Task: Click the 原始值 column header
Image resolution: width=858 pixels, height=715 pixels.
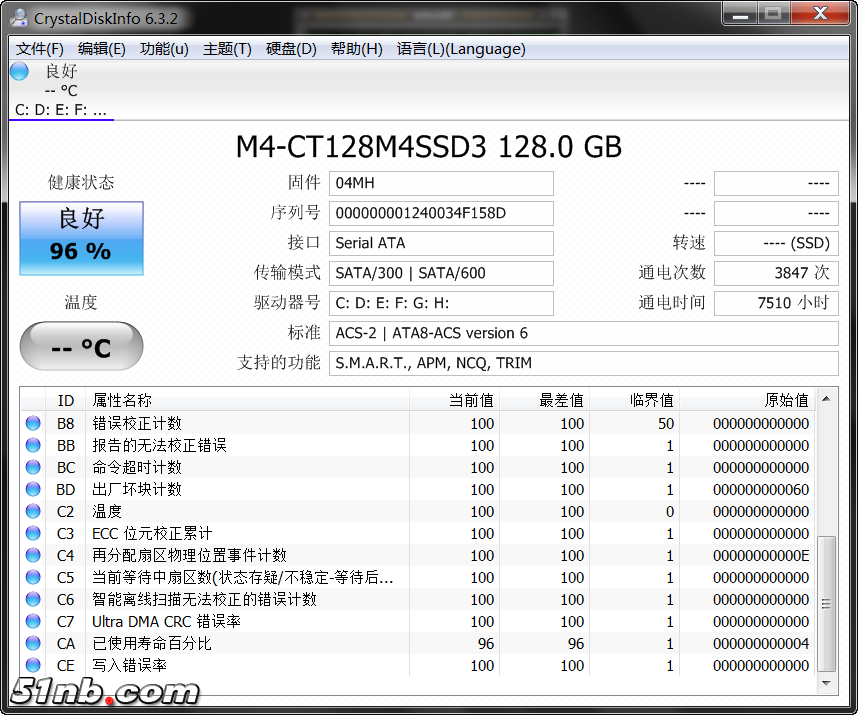Action: tap(786, 400)
